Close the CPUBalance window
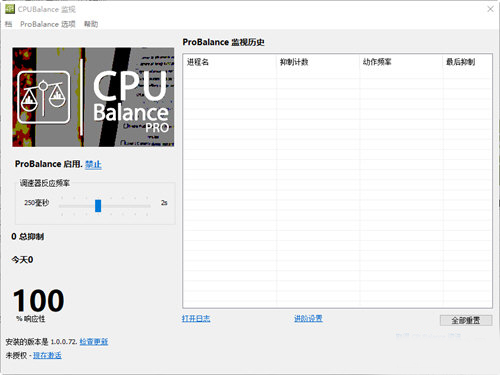The width and height of the screenshot is (500, 375). (x=490, y=9)
